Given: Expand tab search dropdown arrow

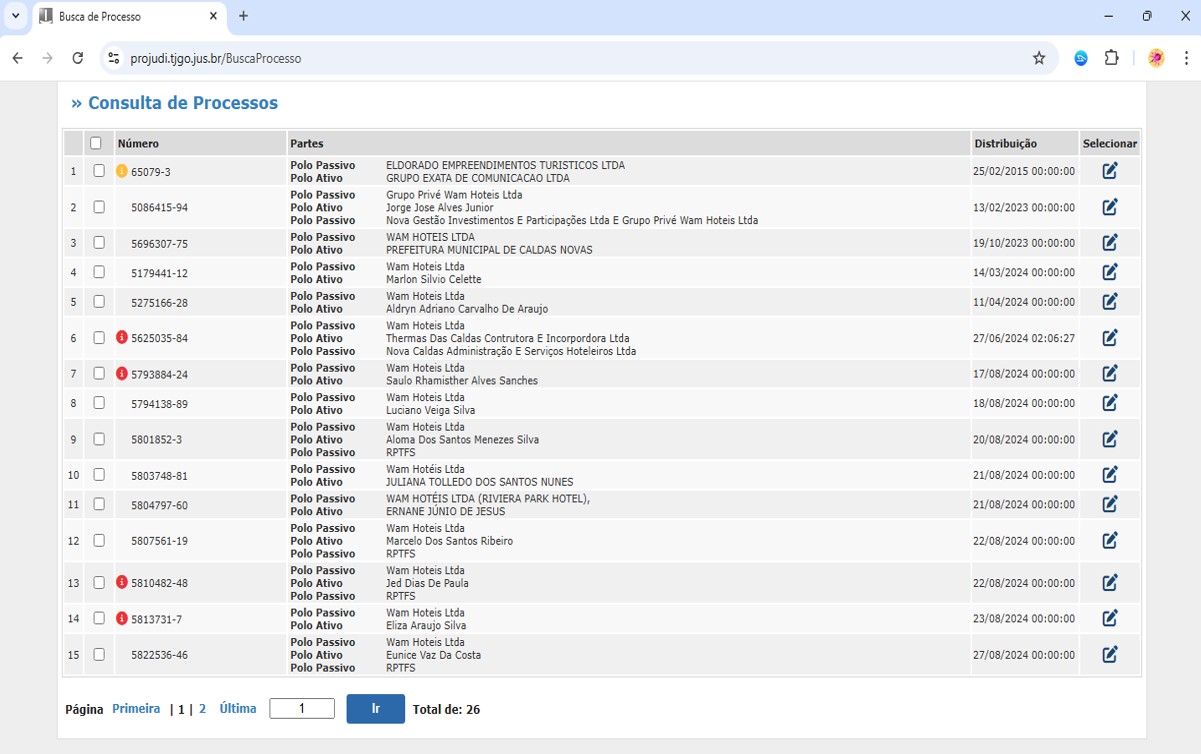Looking at the screenshot, I should pos(15,16).
